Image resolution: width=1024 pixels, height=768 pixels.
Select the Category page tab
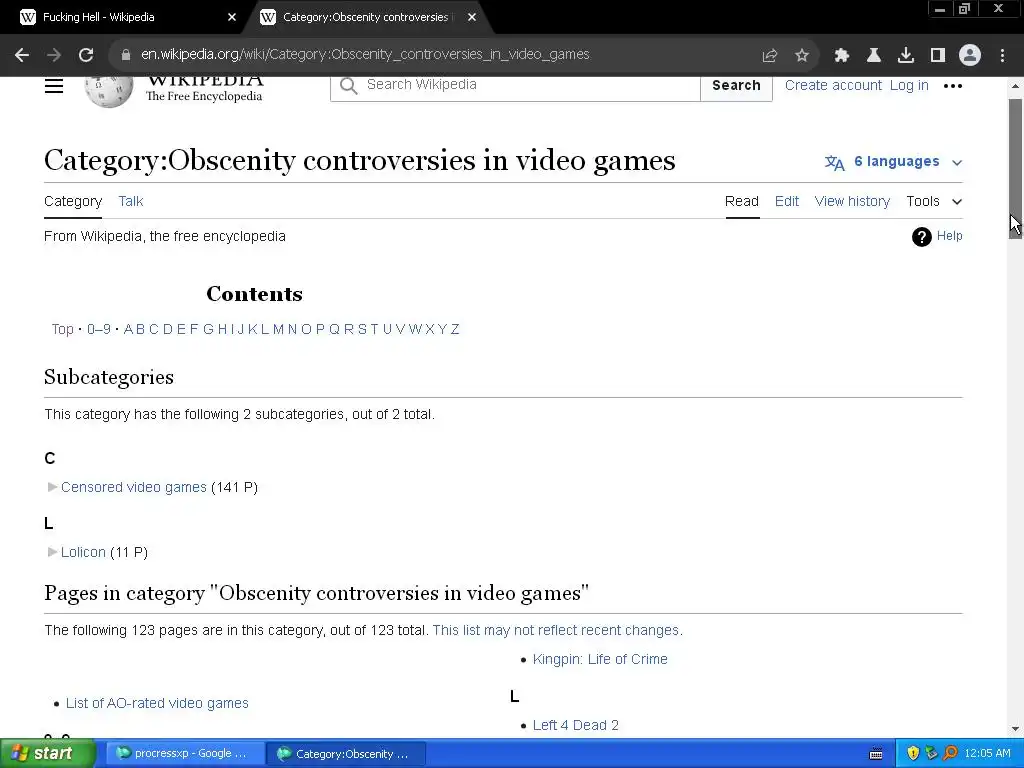tap(73, 201)
